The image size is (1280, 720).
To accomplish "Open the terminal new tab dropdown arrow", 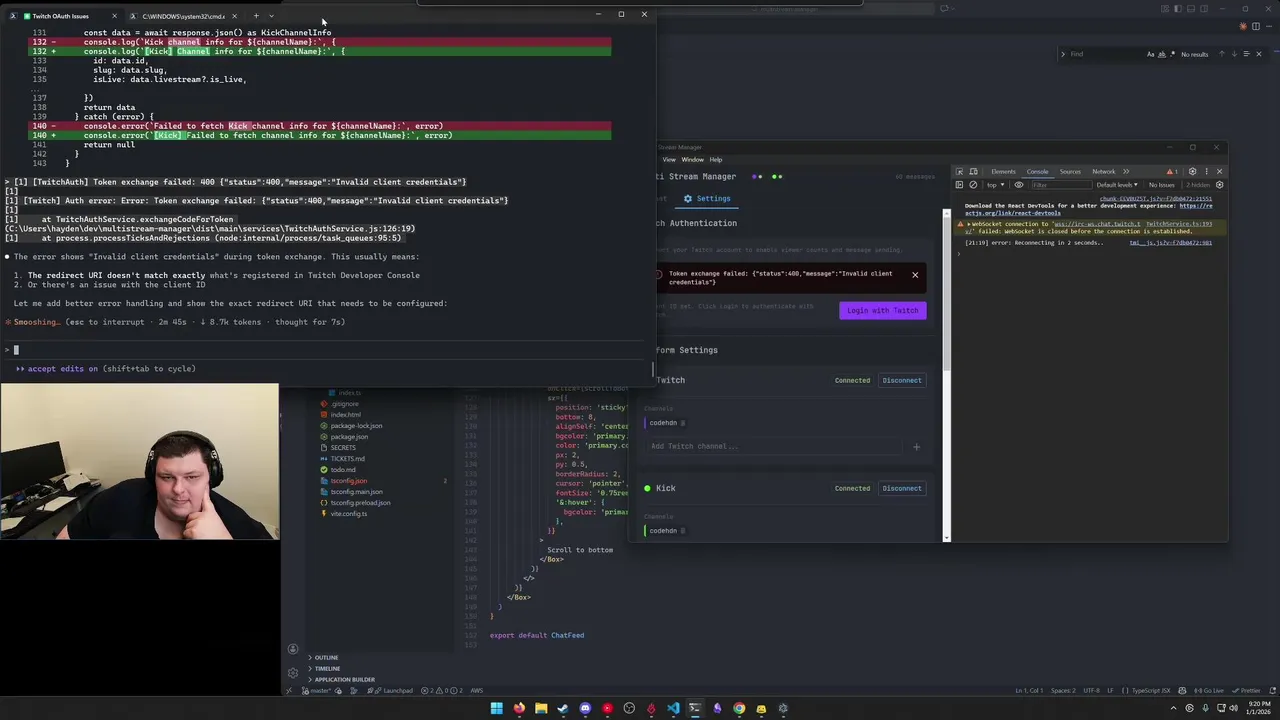I will pyautogui.click(x=271, y=16).
